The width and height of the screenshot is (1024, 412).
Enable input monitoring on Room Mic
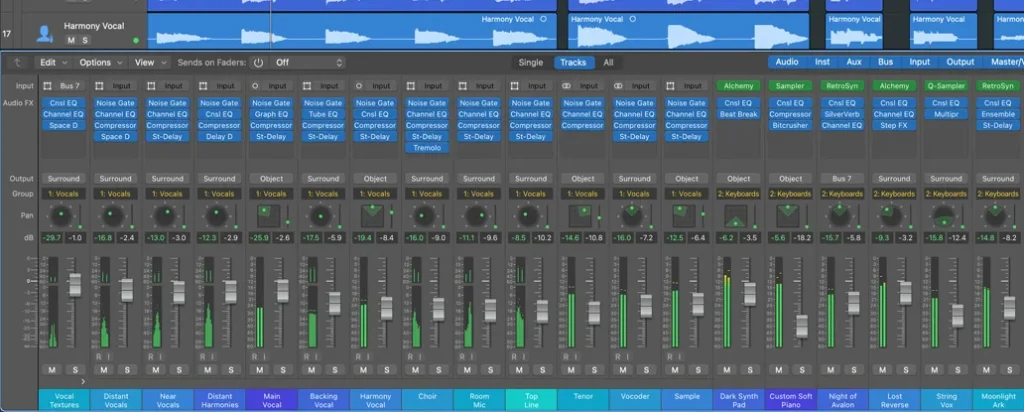pyautogui.click(x=470, y=357)
